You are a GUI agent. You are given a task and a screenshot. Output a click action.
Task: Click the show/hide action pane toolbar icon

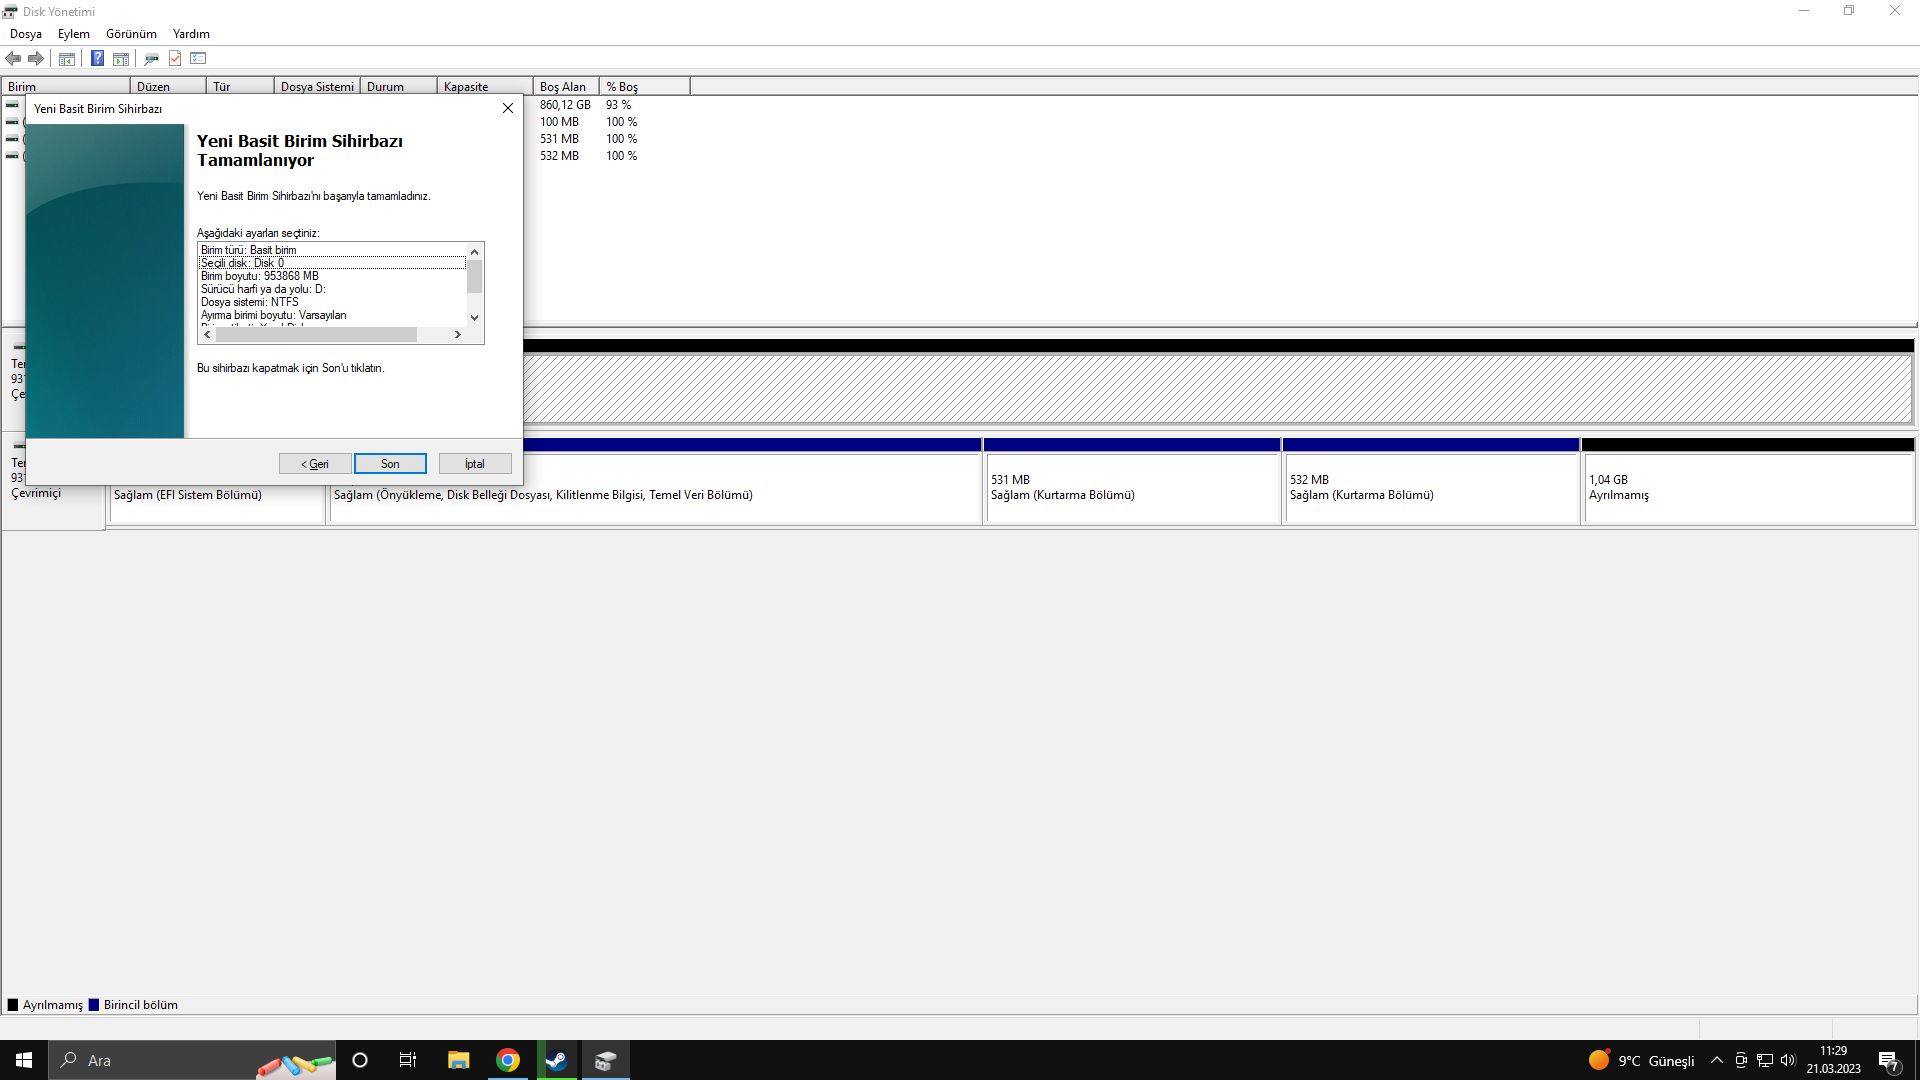121,58
